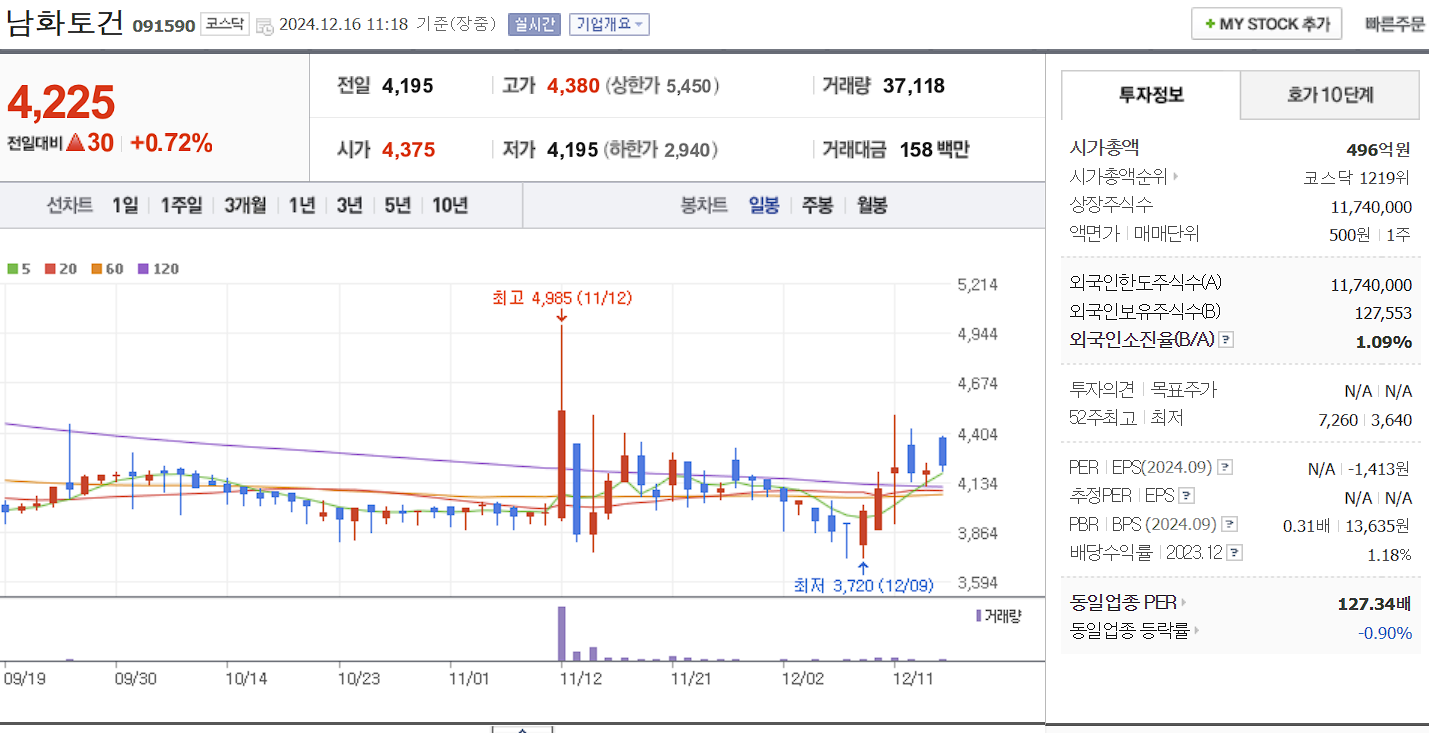
Task: Add to MY STOCK 추가
Action: pyautogui.click(x=1266, y=24)
